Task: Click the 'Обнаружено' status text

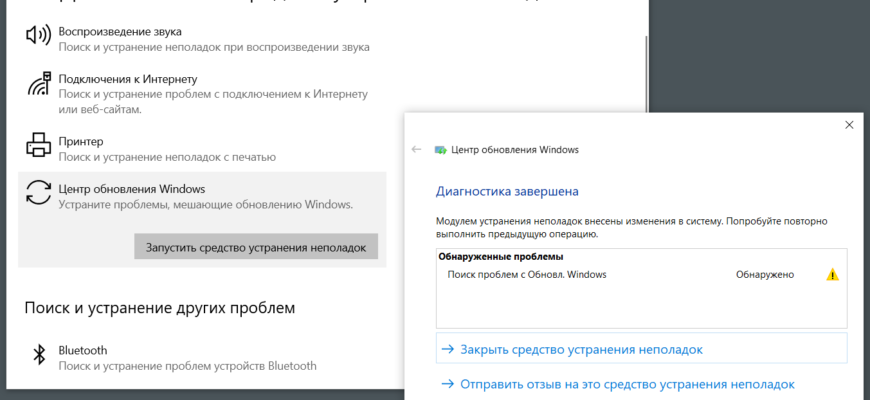Action: tap(765, 274)
